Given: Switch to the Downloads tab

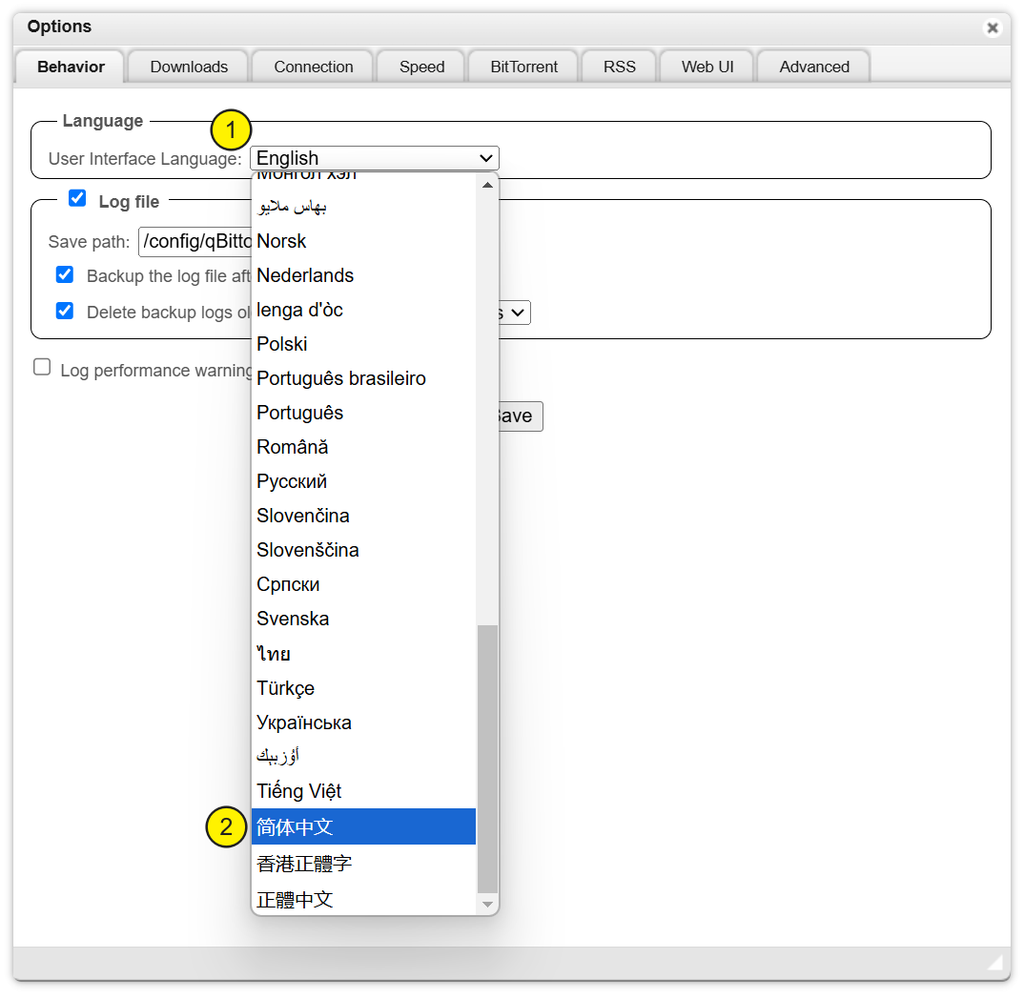Looking at the screenshot, I should [x=187, y=66].
